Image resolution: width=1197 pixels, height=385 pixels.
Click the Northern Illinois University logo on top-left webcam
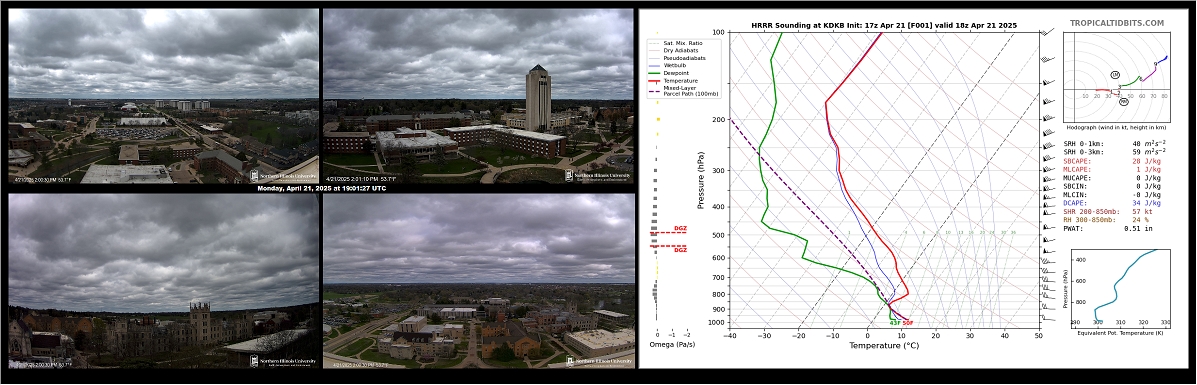(282, 176)
